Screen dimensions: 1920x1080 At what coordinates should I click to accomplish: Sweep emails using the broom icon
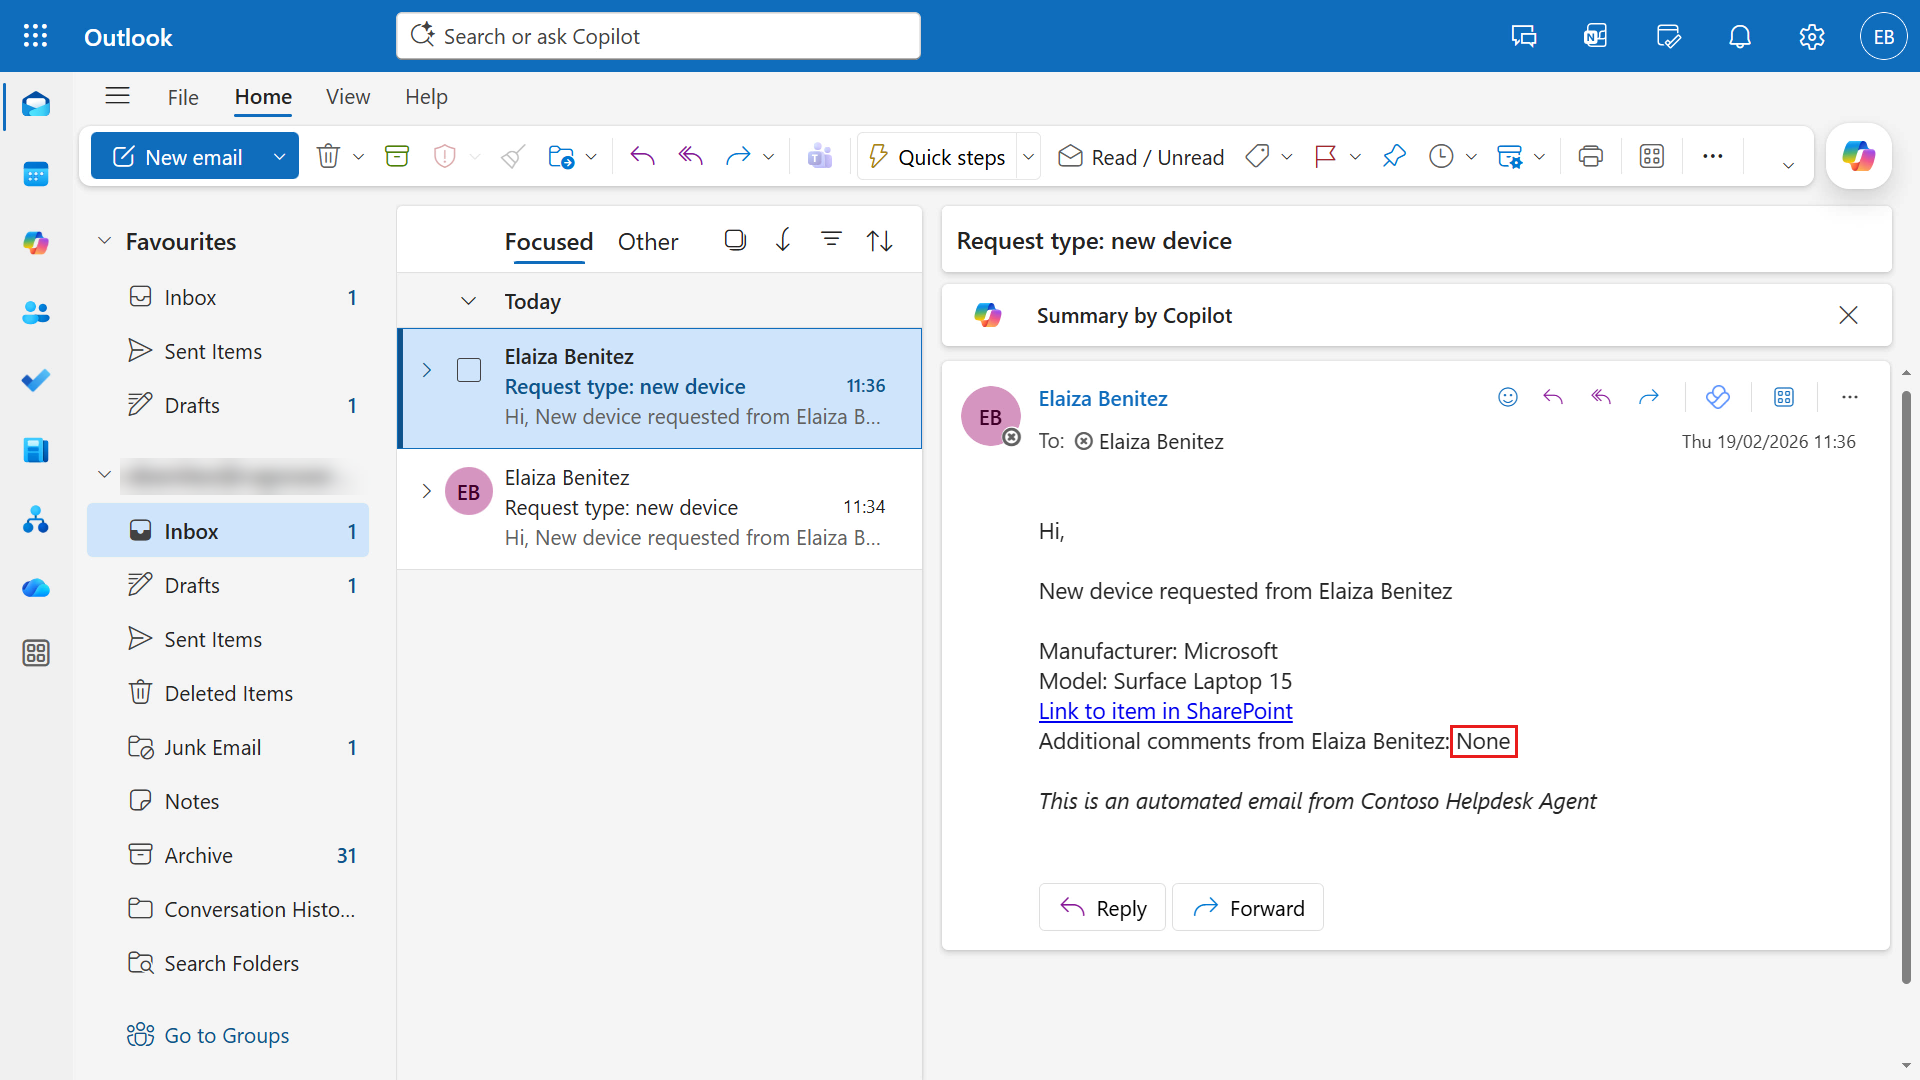coord(511,156)
